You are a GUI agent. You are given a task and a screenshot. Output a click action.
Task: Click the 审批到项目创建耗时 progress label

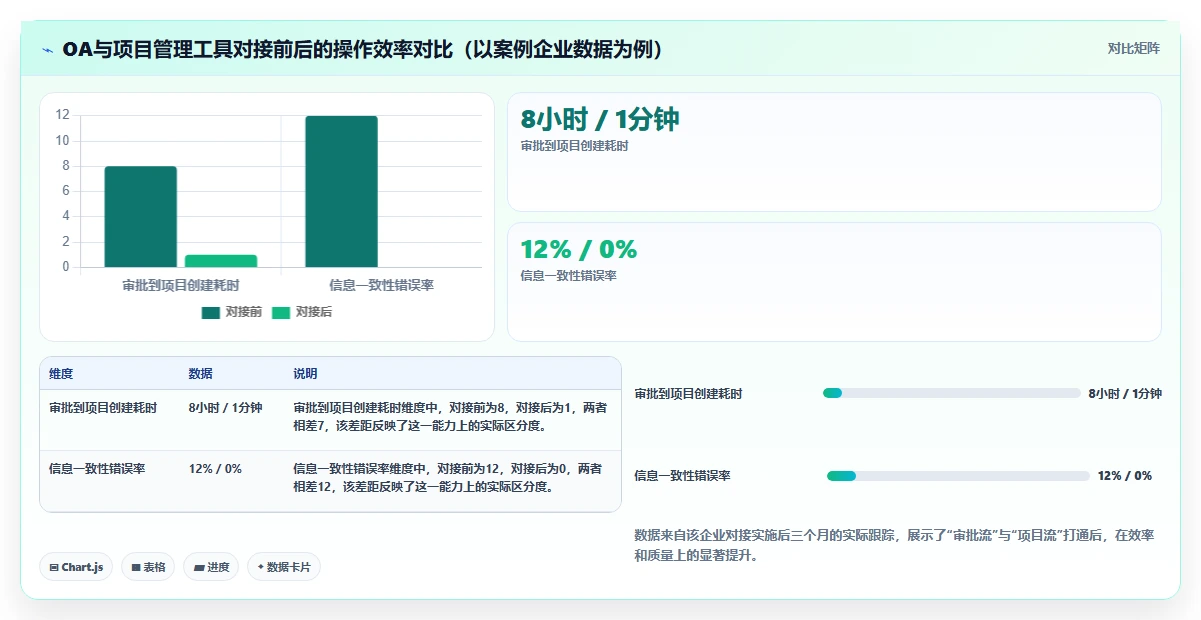pyautogui.click(x=689, y=394)
